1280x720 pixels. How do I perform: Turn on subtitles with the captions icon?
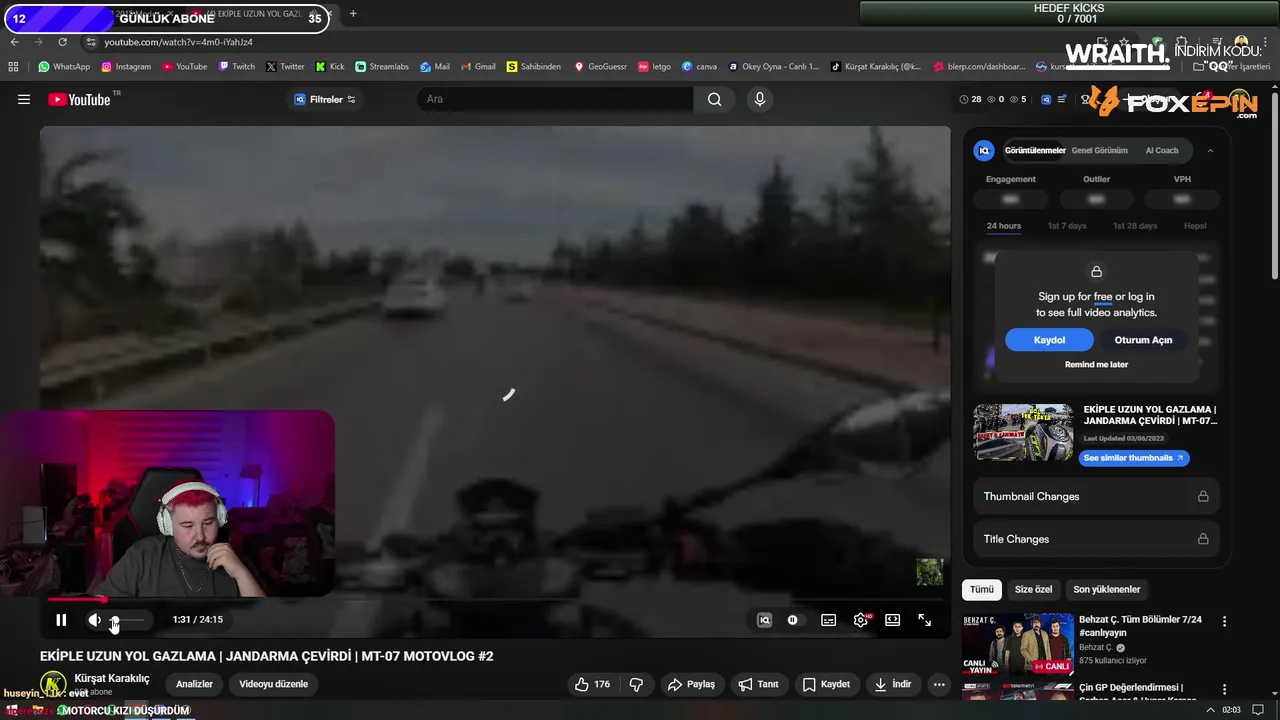coord(829,620)
